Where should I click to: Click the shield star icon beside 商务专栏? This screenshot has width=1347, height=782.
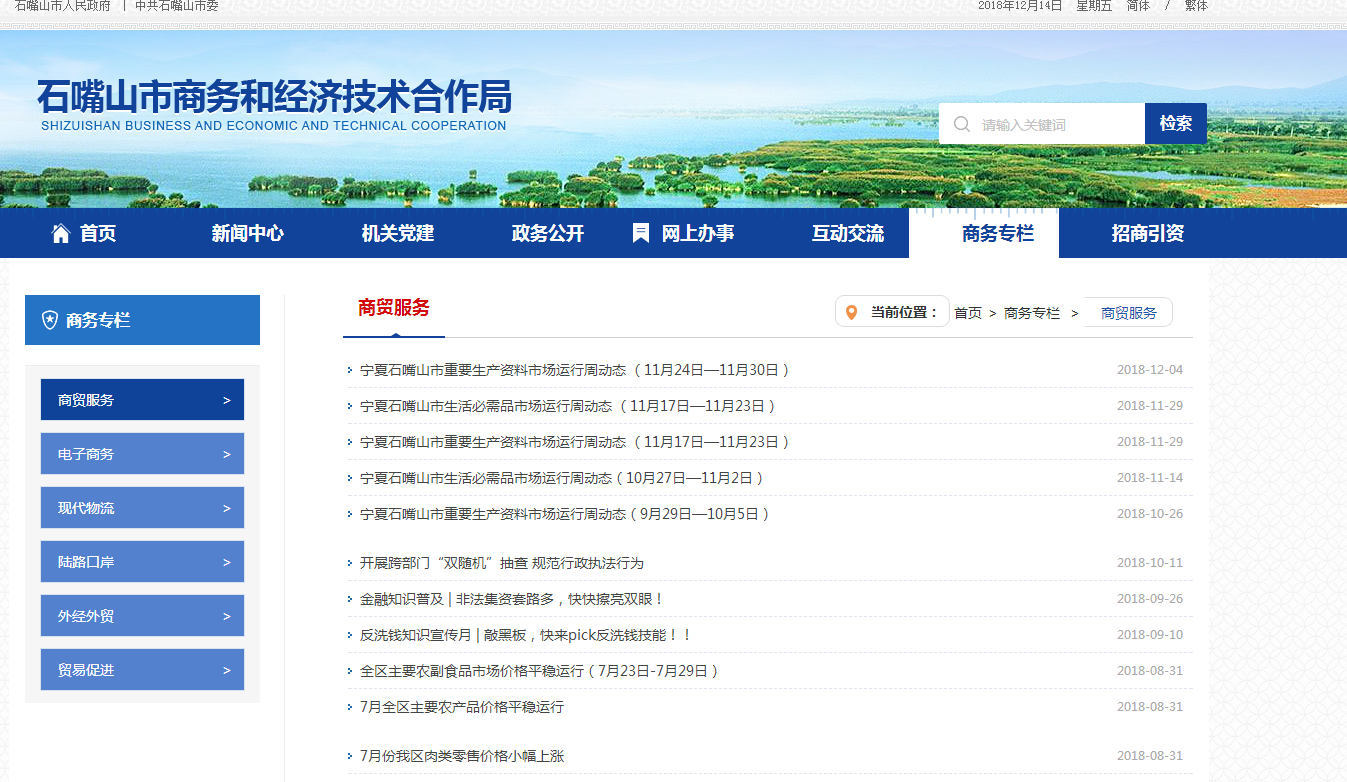point(49,320)
